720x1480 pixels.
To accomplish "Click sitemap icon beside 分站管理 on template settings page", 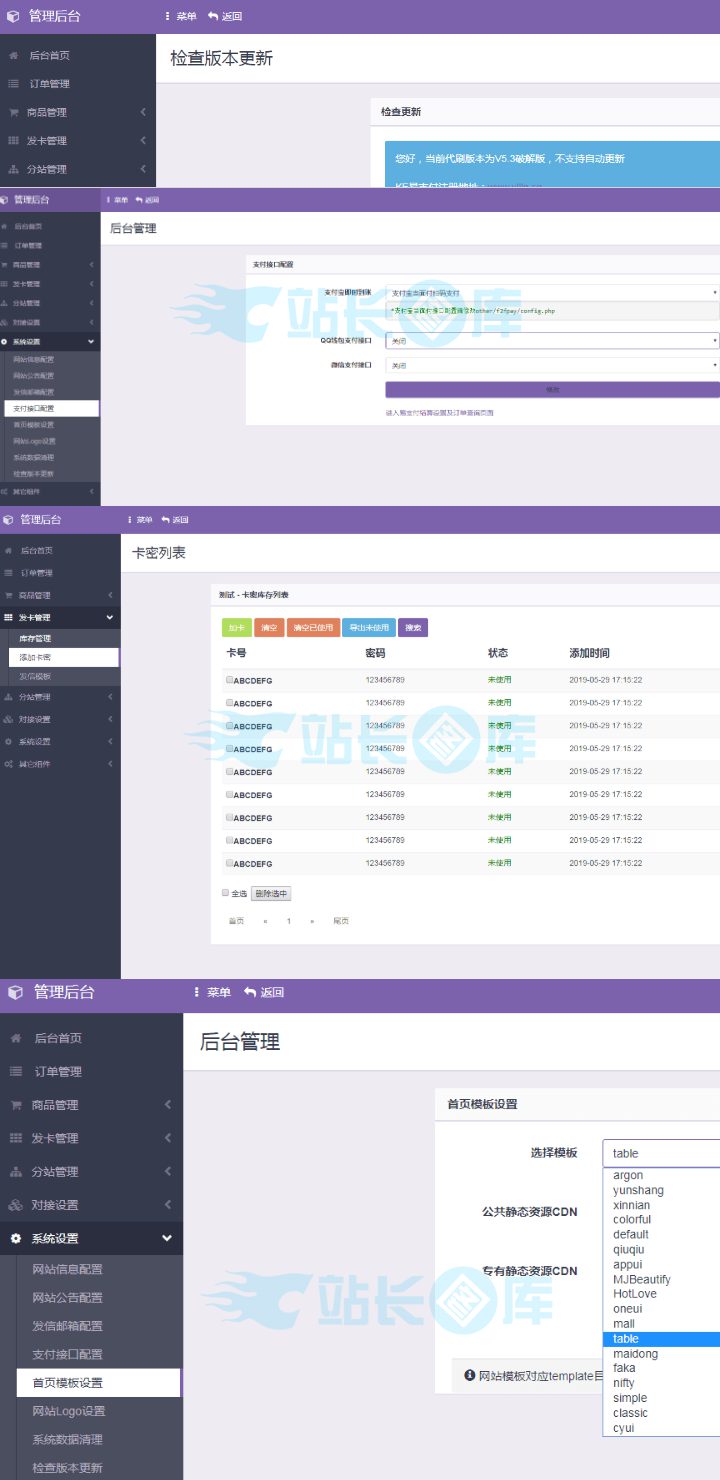I will (x=16, y=1171).
